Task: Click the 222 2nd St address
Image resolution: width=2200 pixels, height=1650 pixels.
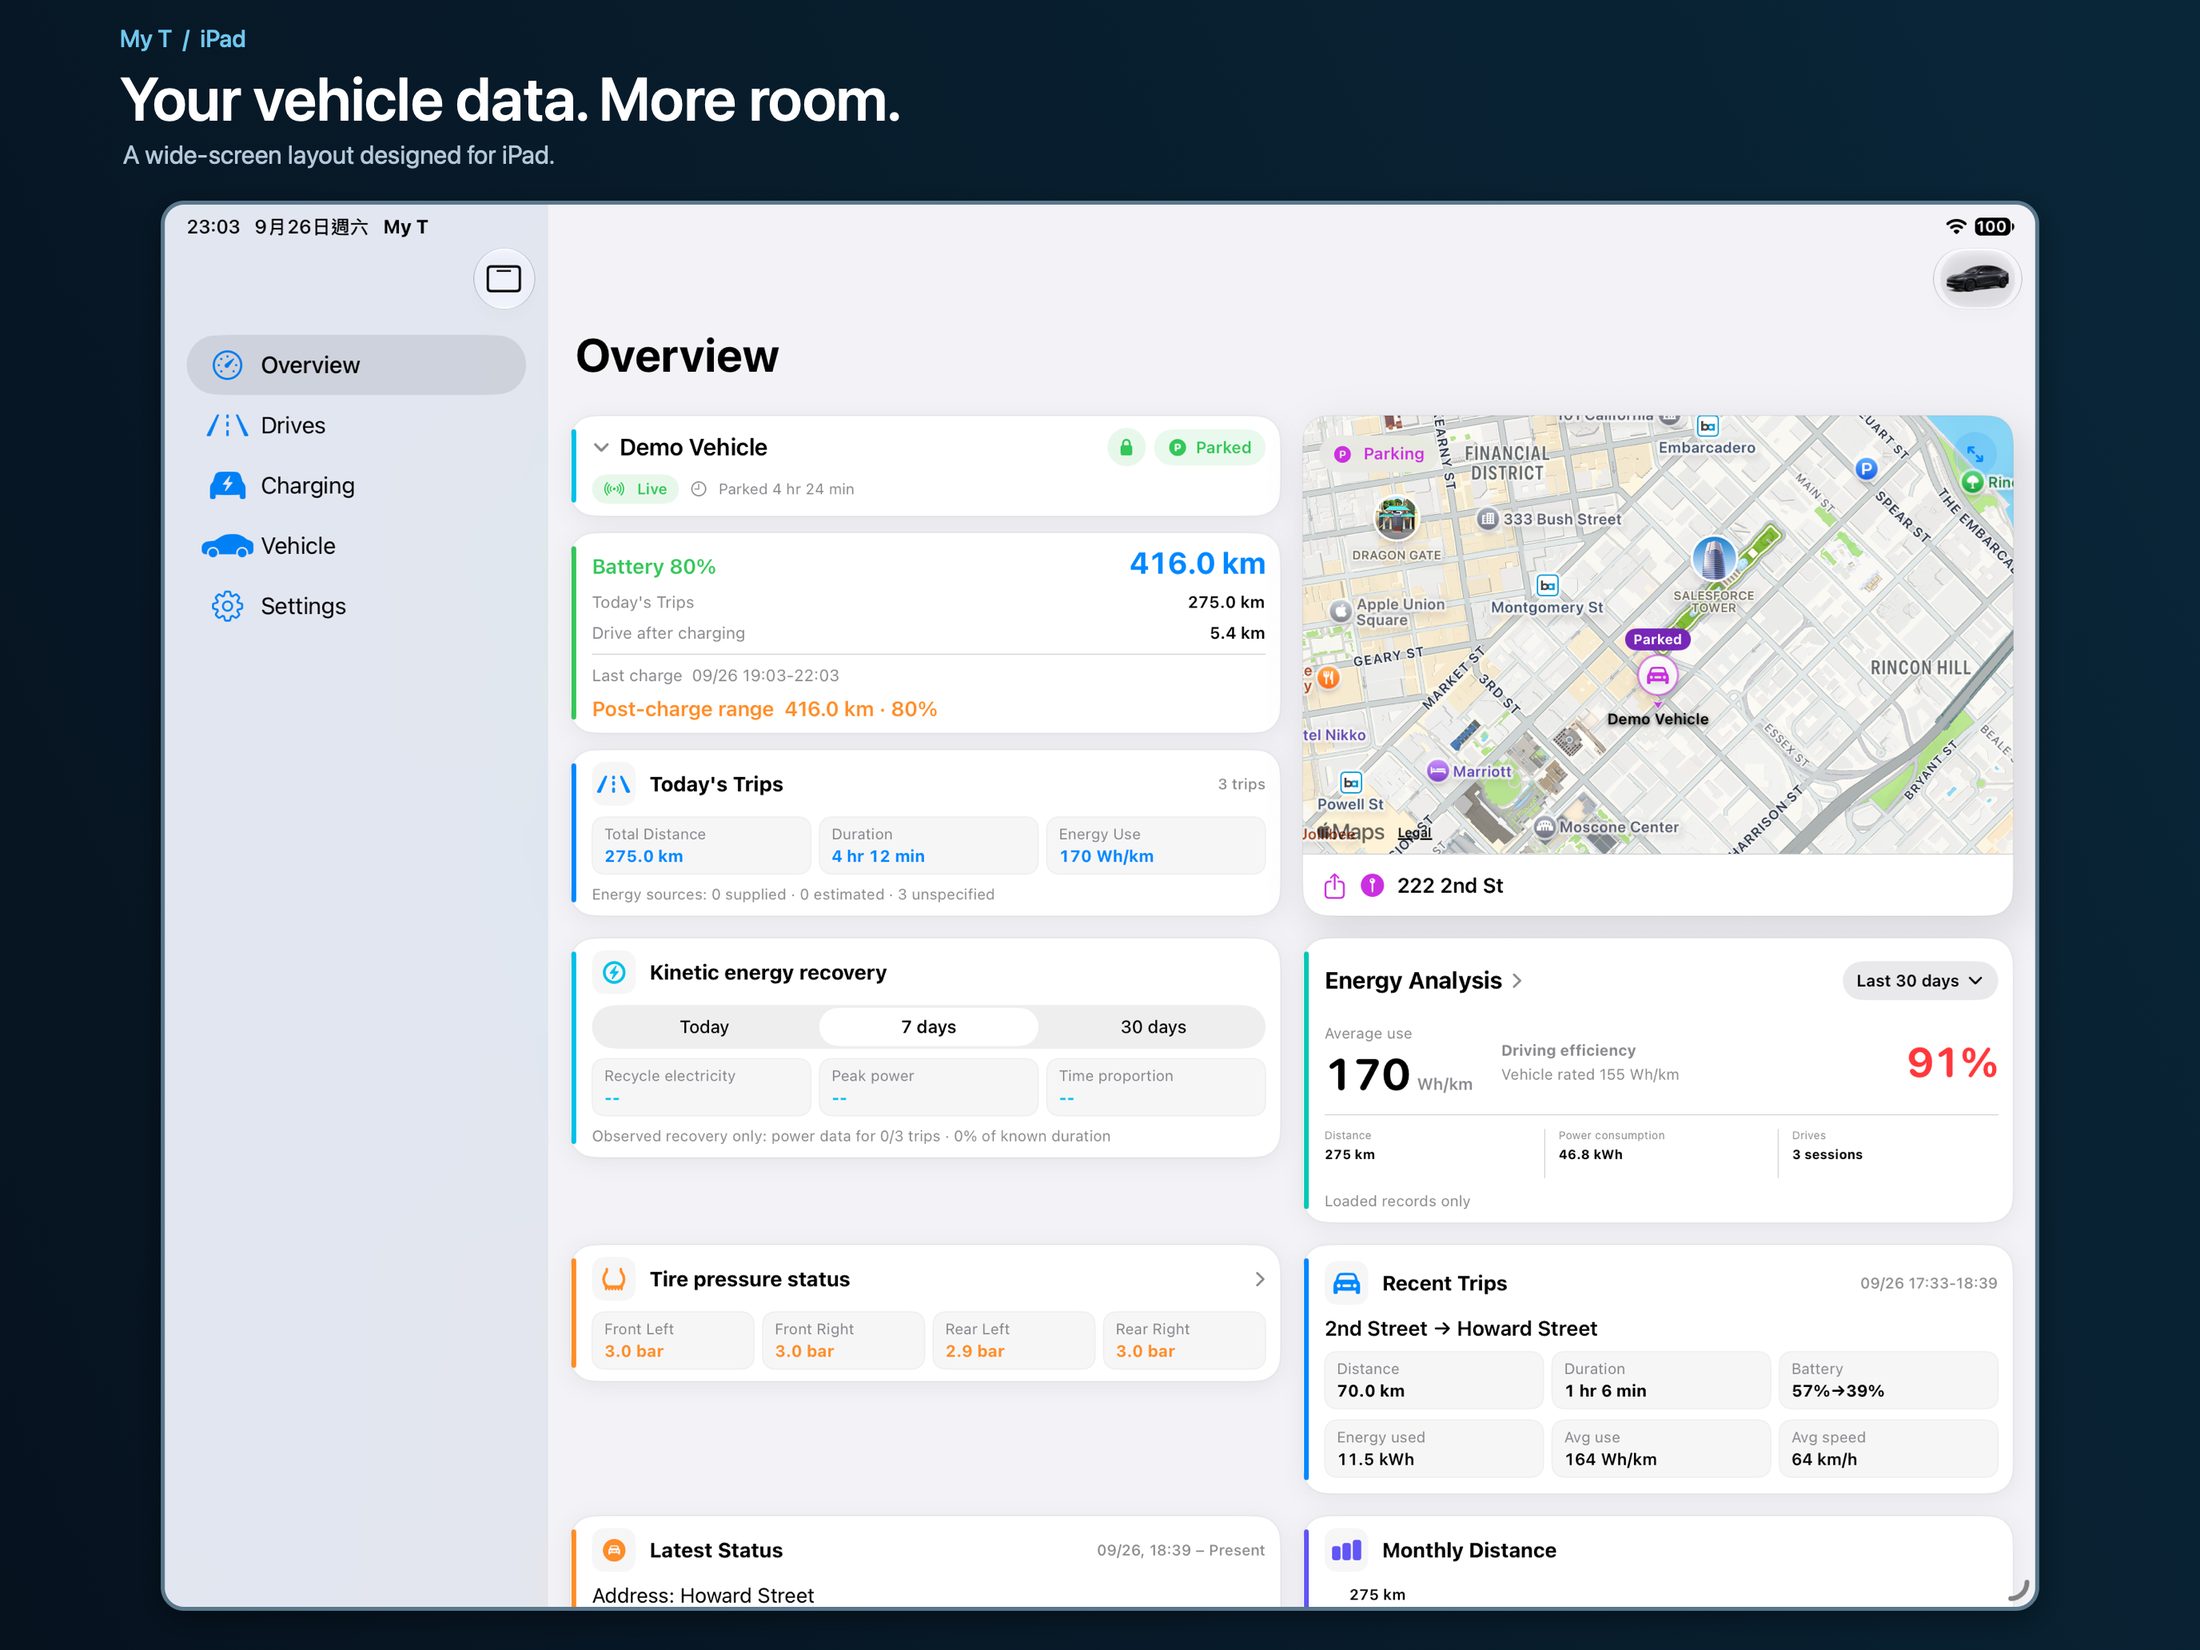Action: pos(1449,886)
